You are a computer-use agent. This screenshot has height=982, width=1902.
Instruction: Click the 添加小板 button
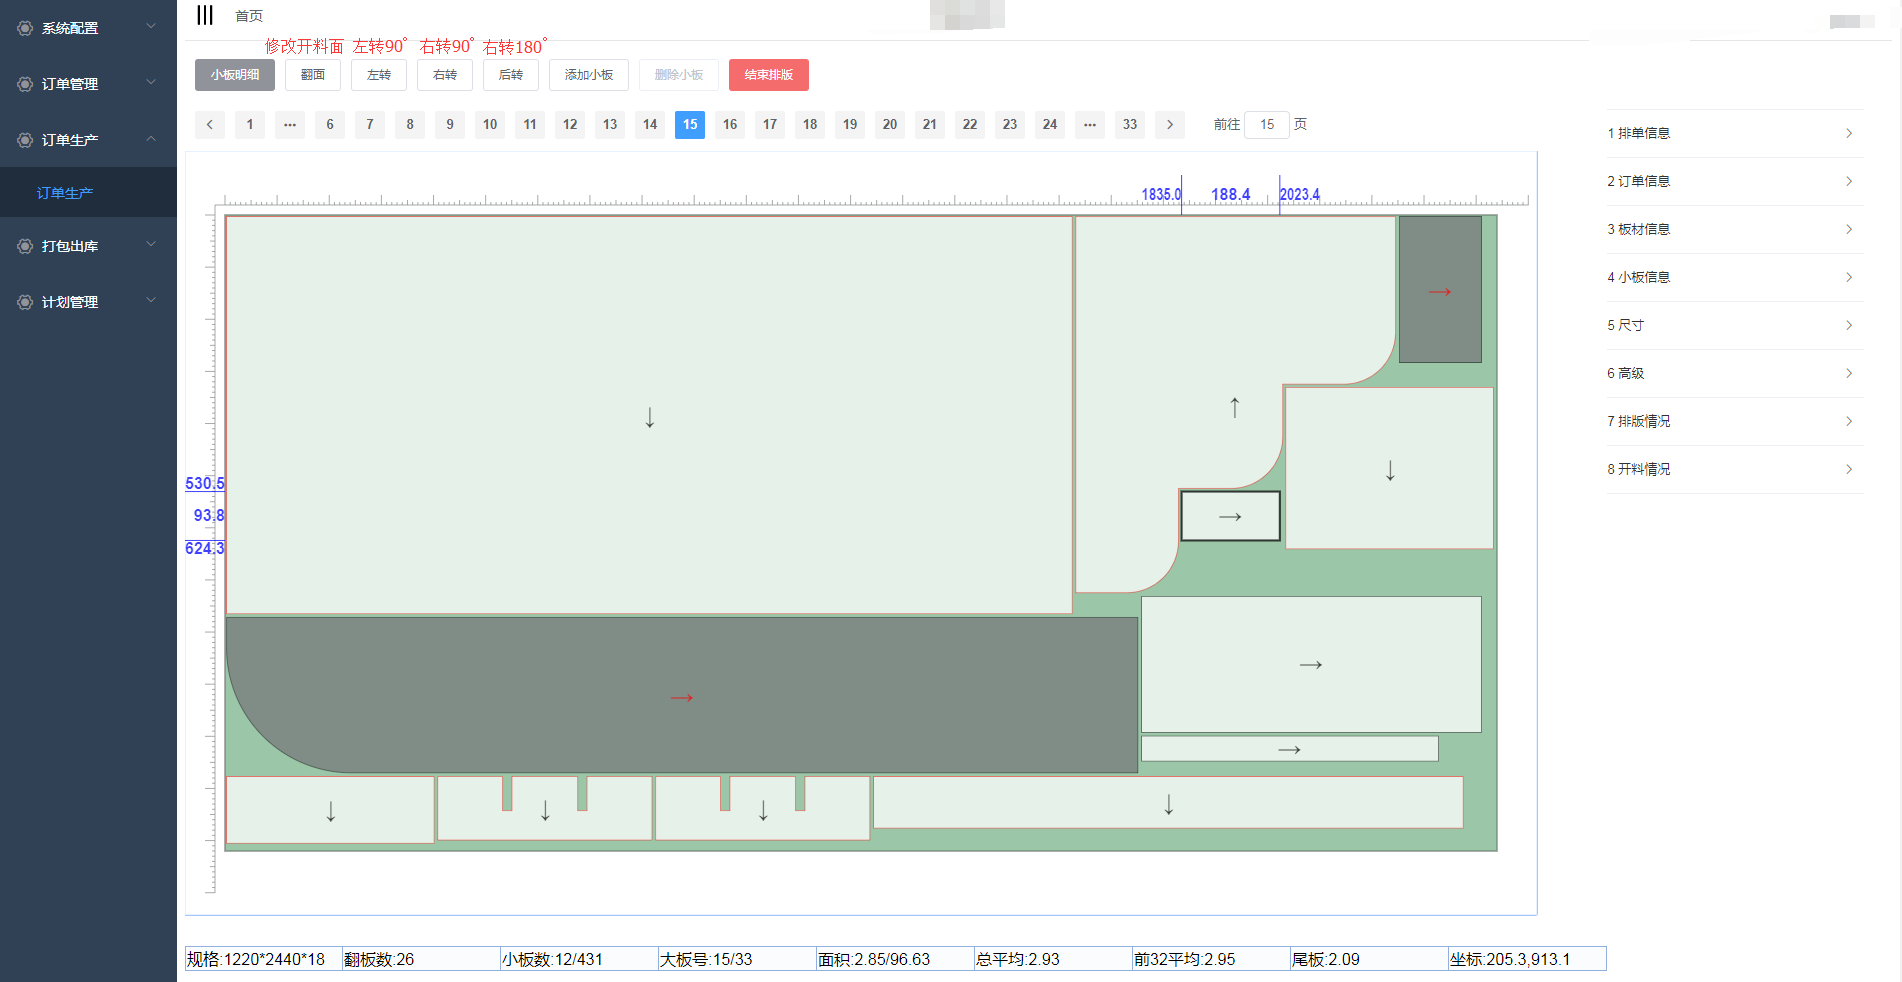[x=588, y=75]
